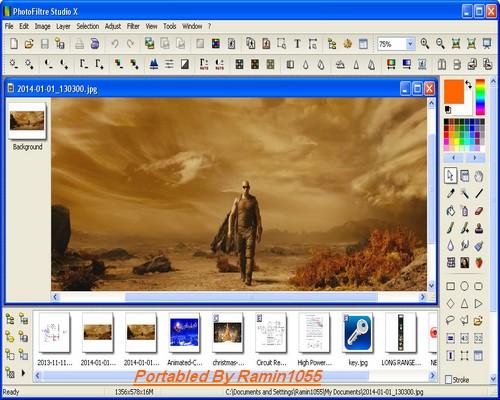Click the 1356x578x16M status bar text
Image resolution: width=500 pixels, height=400 pixels.
coord(134,392)
